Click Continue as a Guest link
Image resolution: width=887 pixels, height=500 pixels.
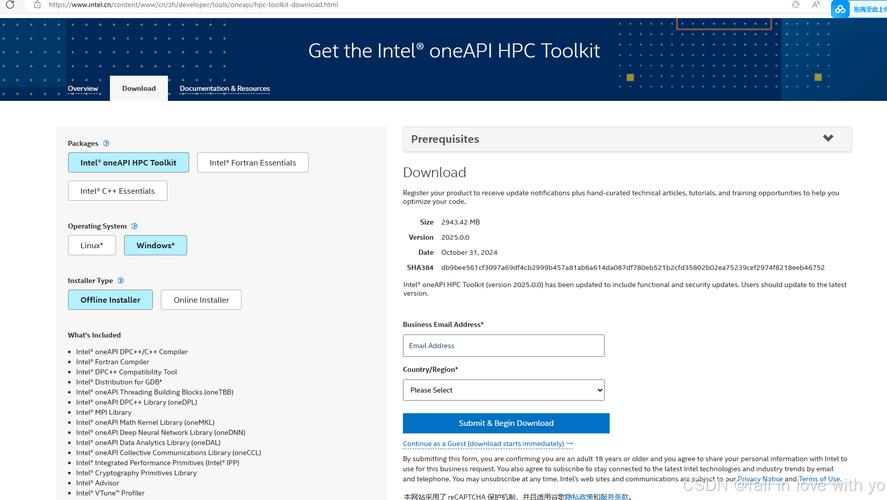487,443
